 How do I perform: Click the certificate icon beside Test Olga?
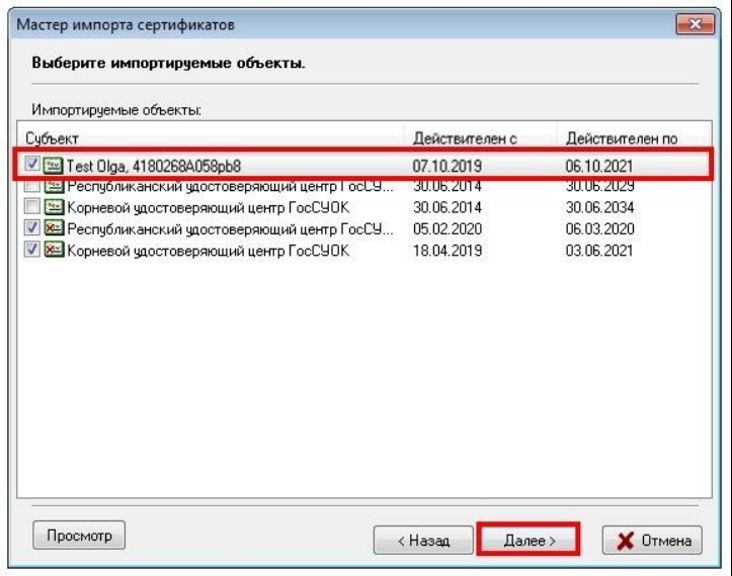(53, 166)
